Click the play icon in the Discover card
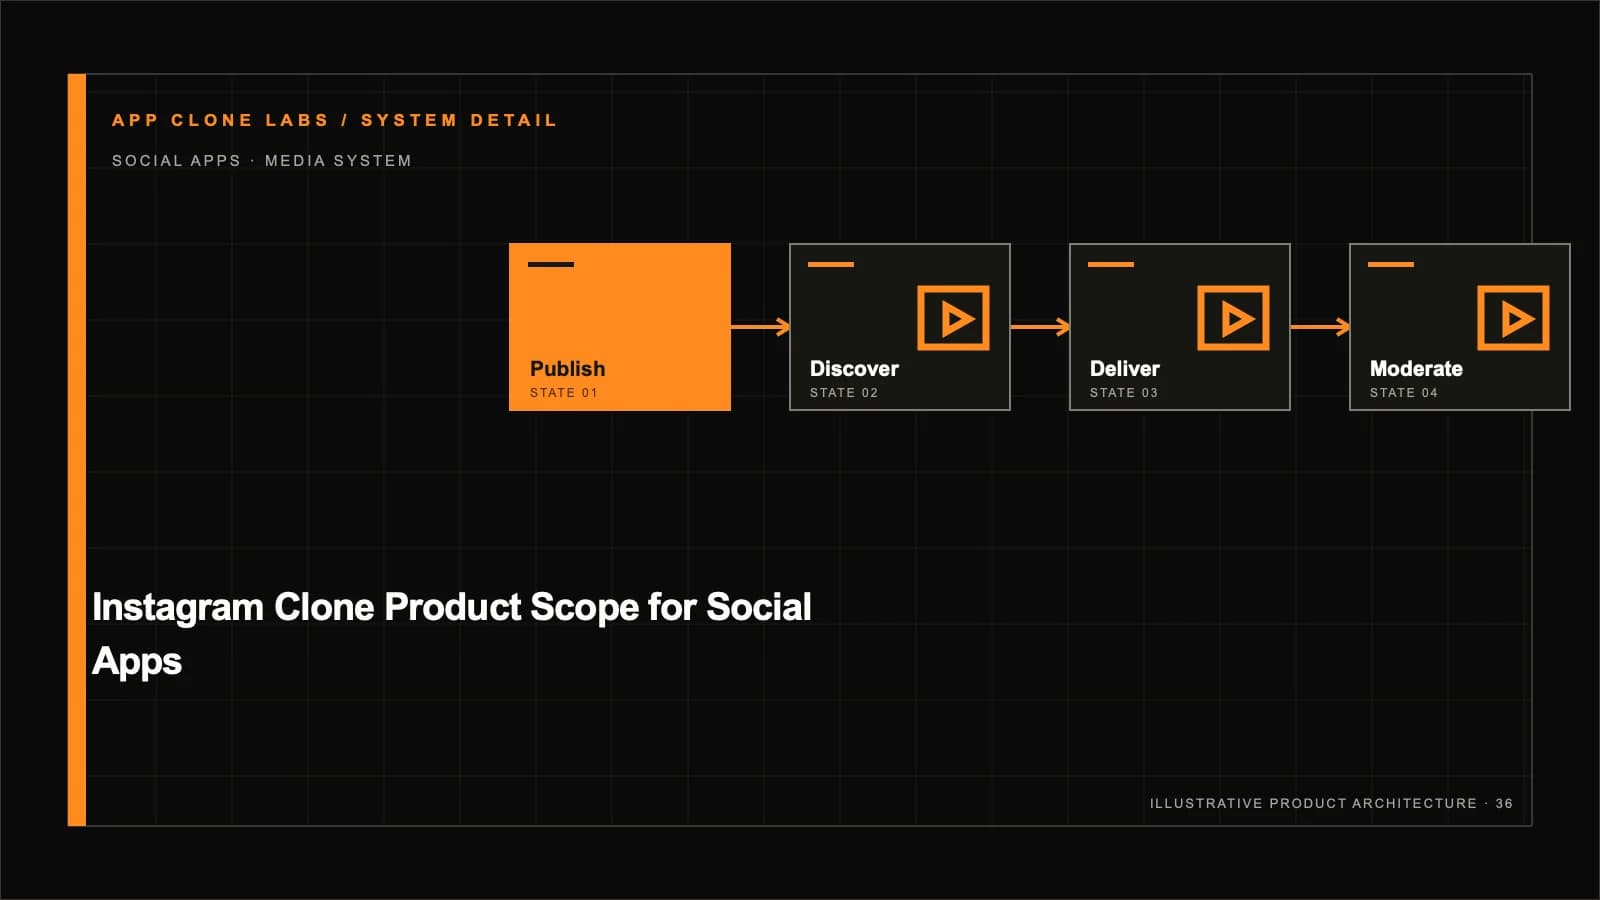This screenshot has height=900, width=1600. (x=953, y=318)
